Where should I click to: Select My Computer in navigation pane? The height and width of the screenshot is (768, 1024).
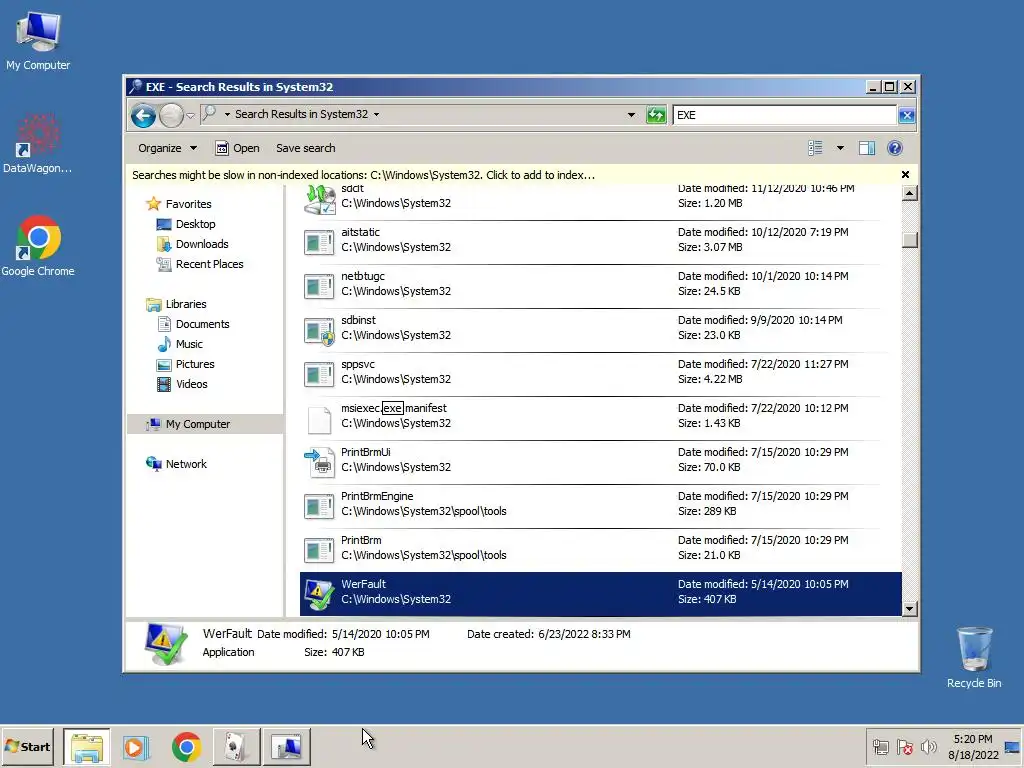(x=197, y=424)
